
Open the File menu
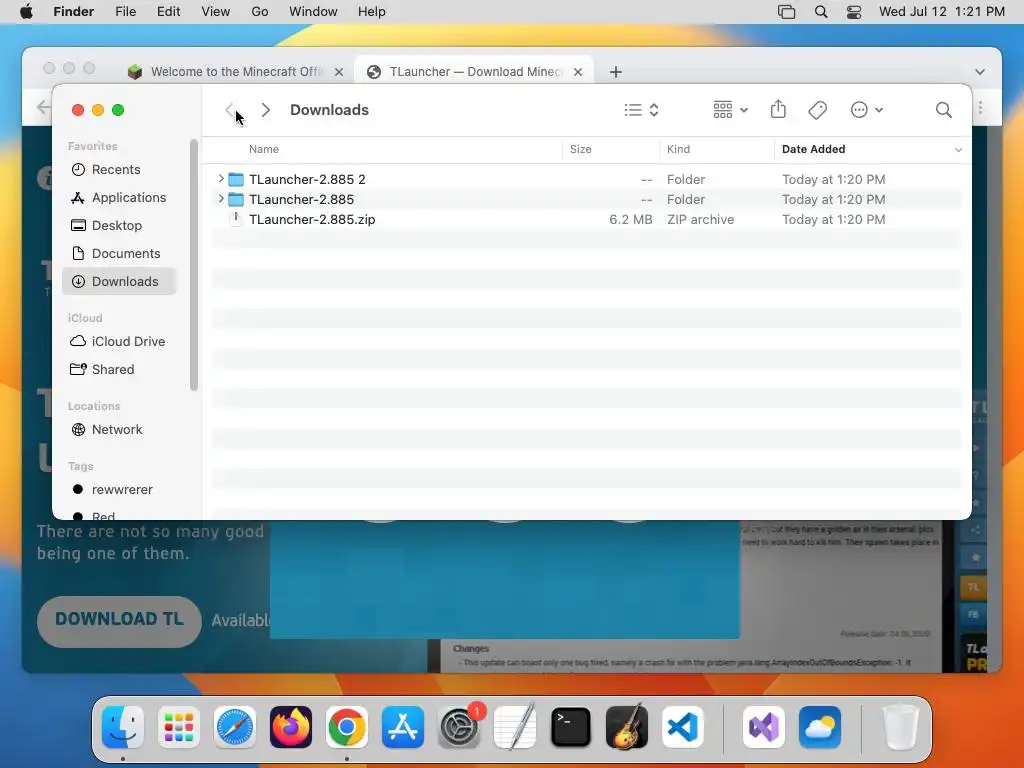125,12
